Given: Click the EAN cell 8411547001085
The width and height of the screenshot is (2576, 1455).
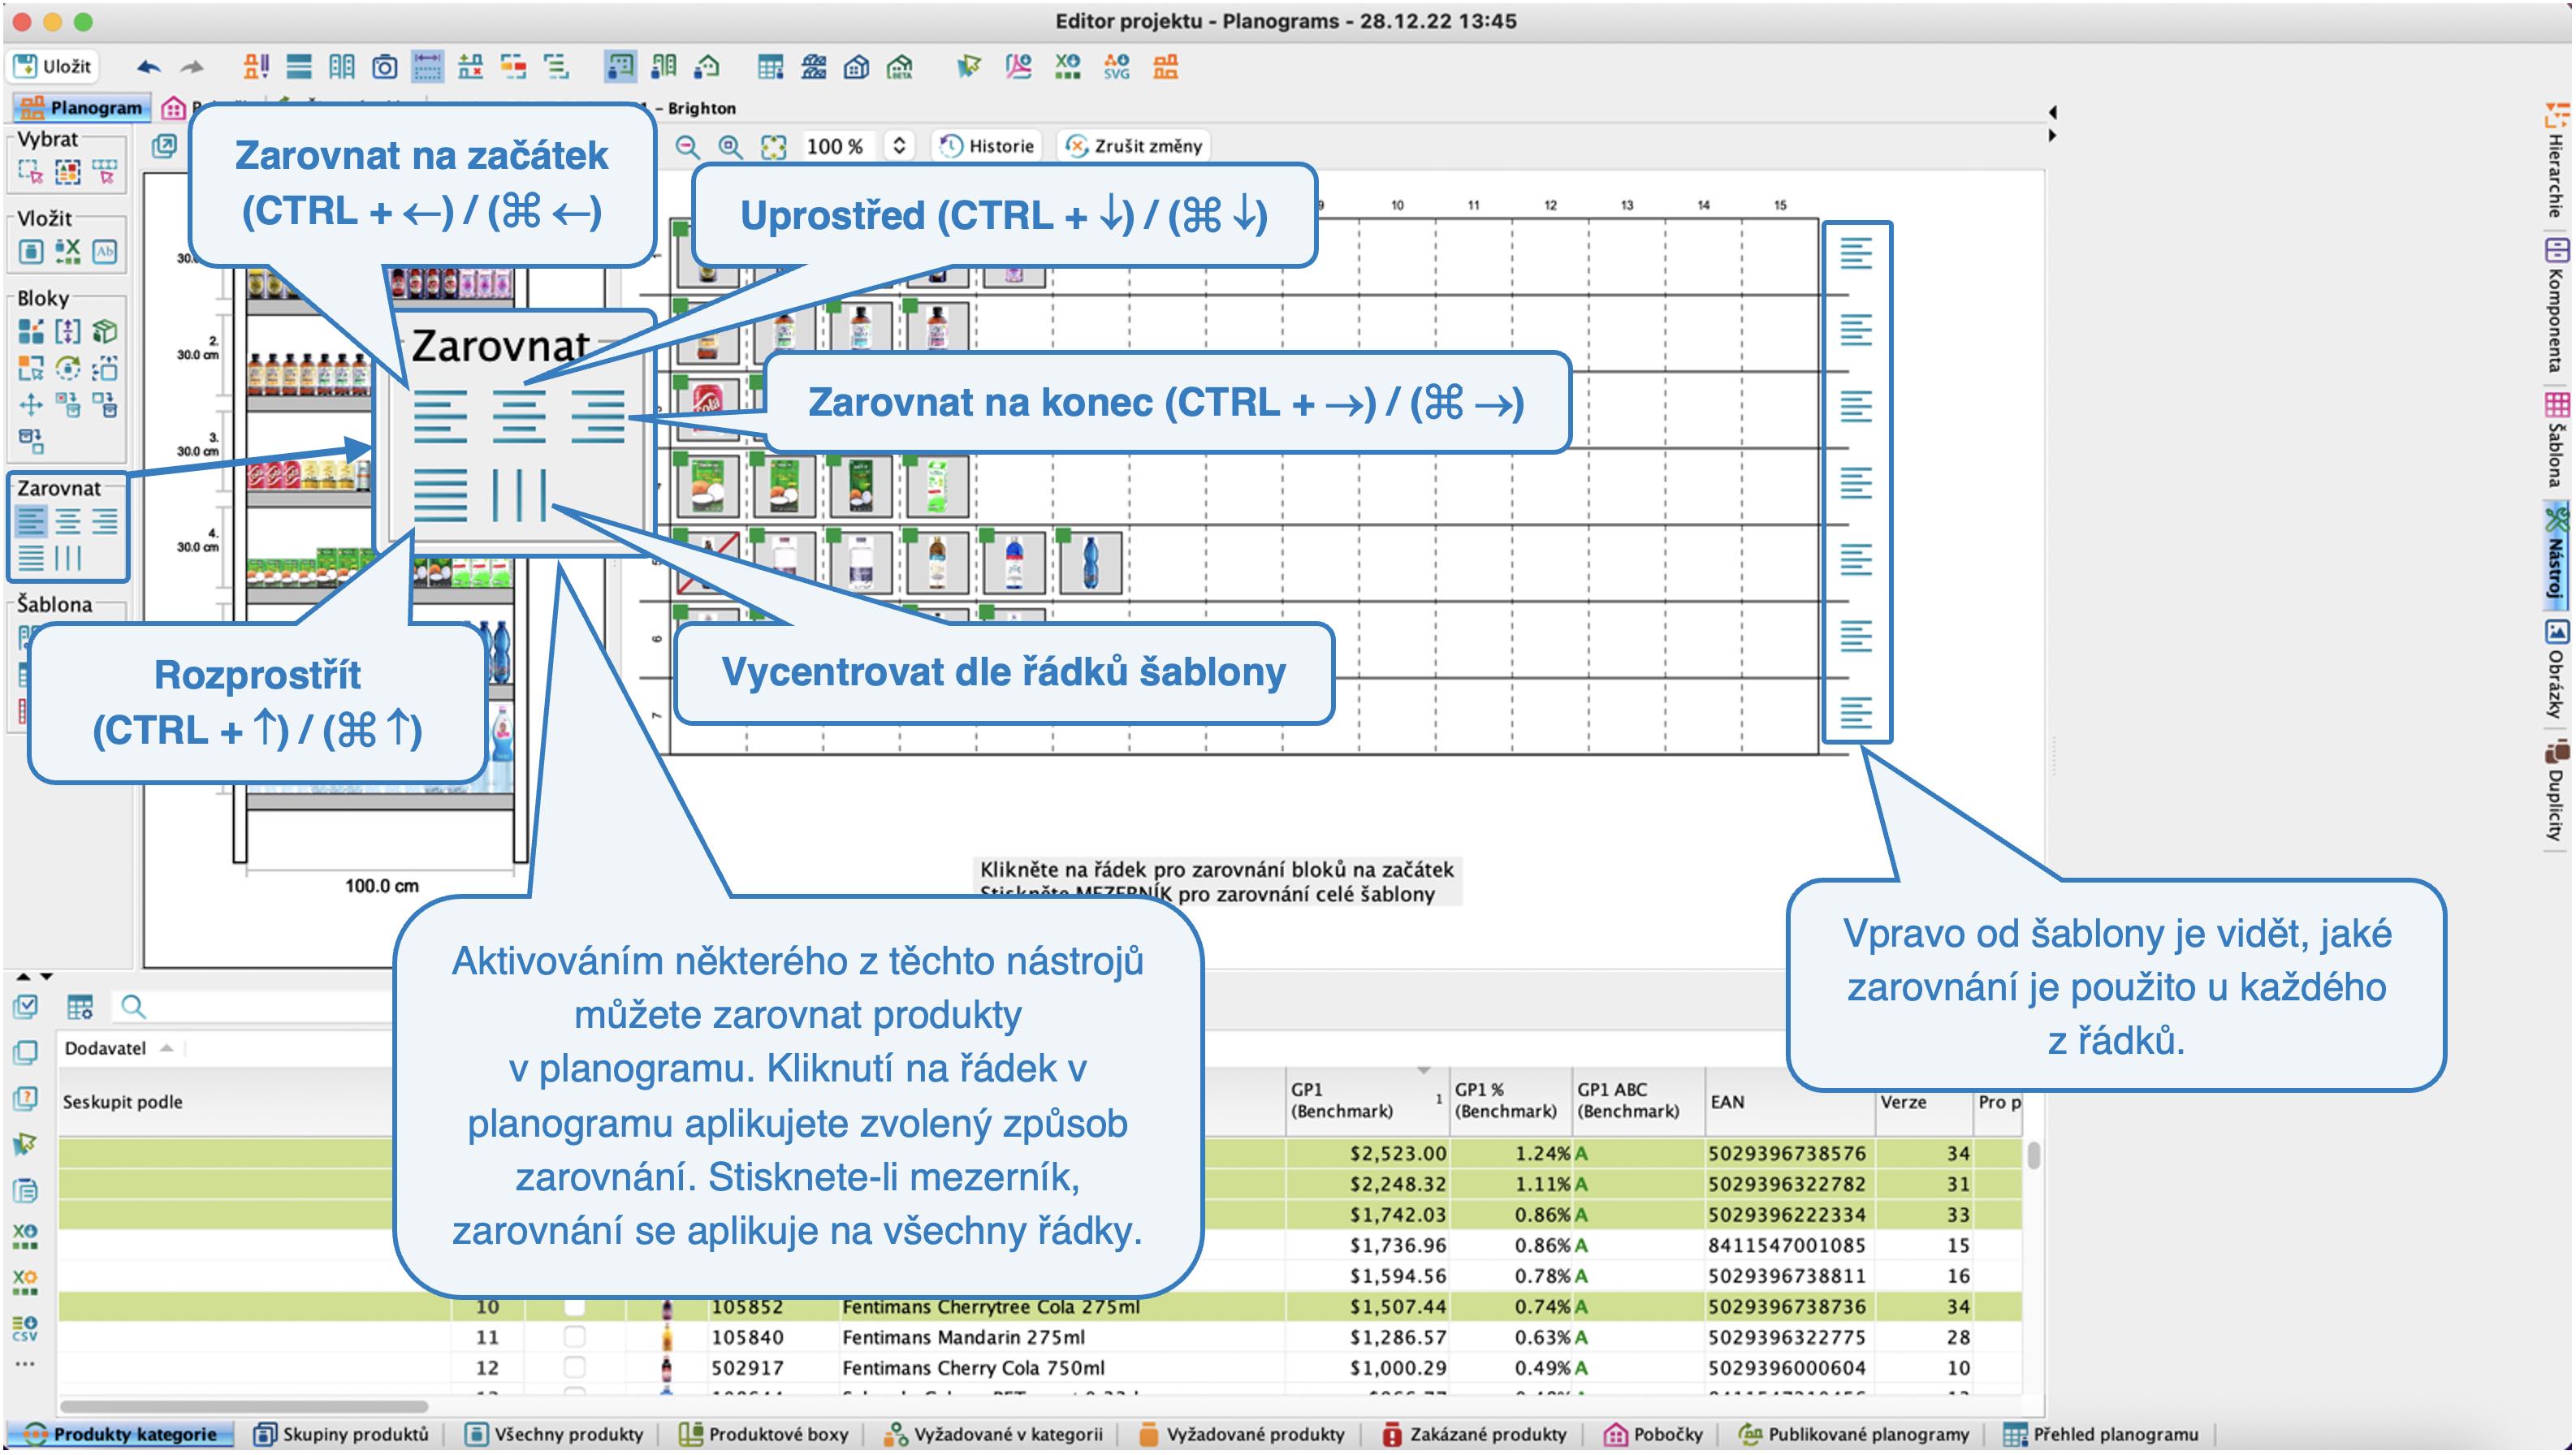Looking at the screenshot, I should tap(1787, 1245).
